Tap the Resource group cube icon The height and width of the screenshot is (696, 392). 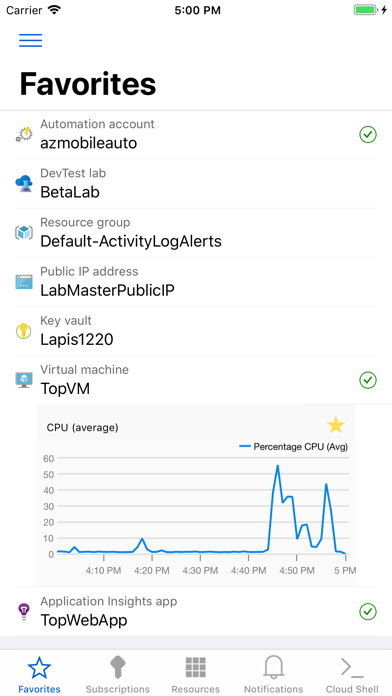click(24, 233)
